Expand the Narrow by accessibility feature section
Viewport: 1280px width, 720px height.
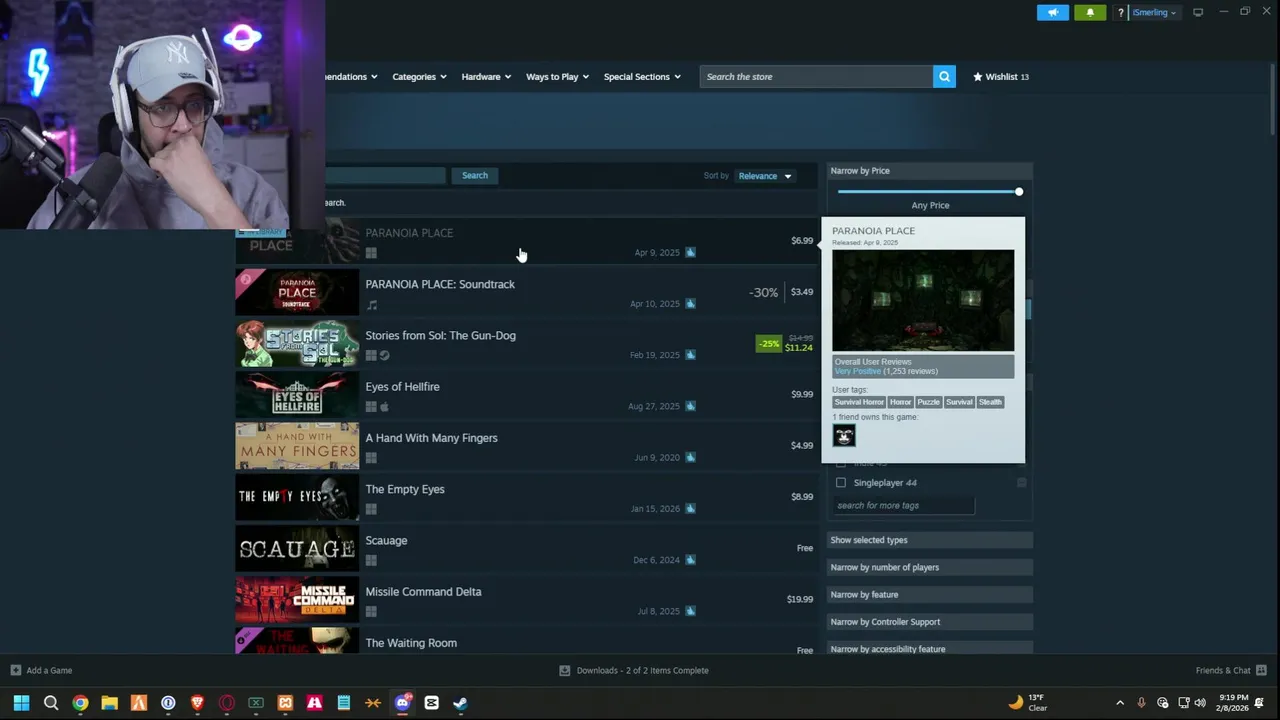tap(930, 648)
